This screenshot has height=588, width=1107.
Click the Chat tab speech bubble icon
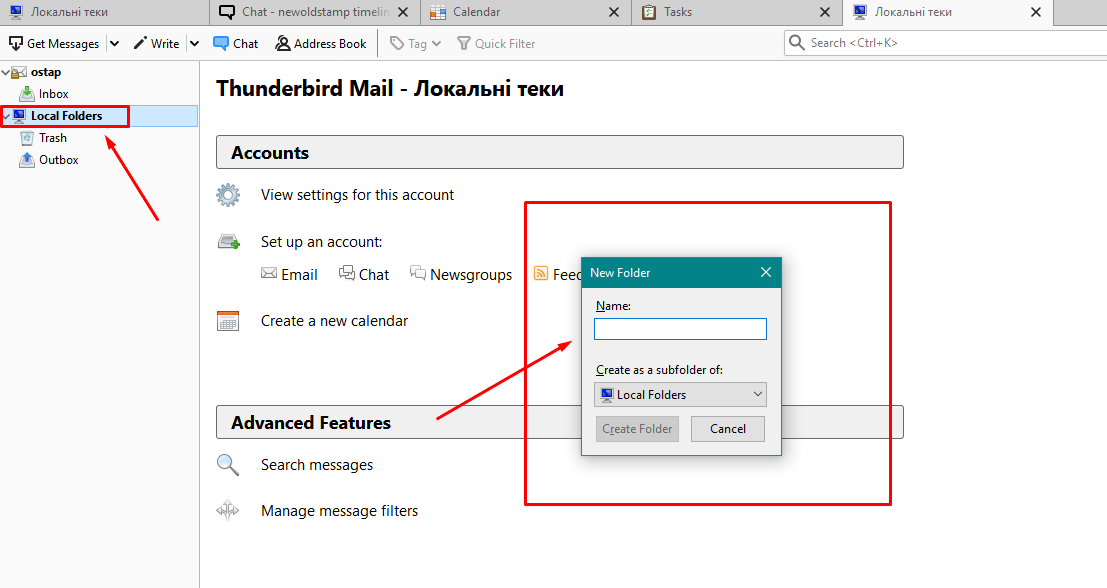point(227,12)
